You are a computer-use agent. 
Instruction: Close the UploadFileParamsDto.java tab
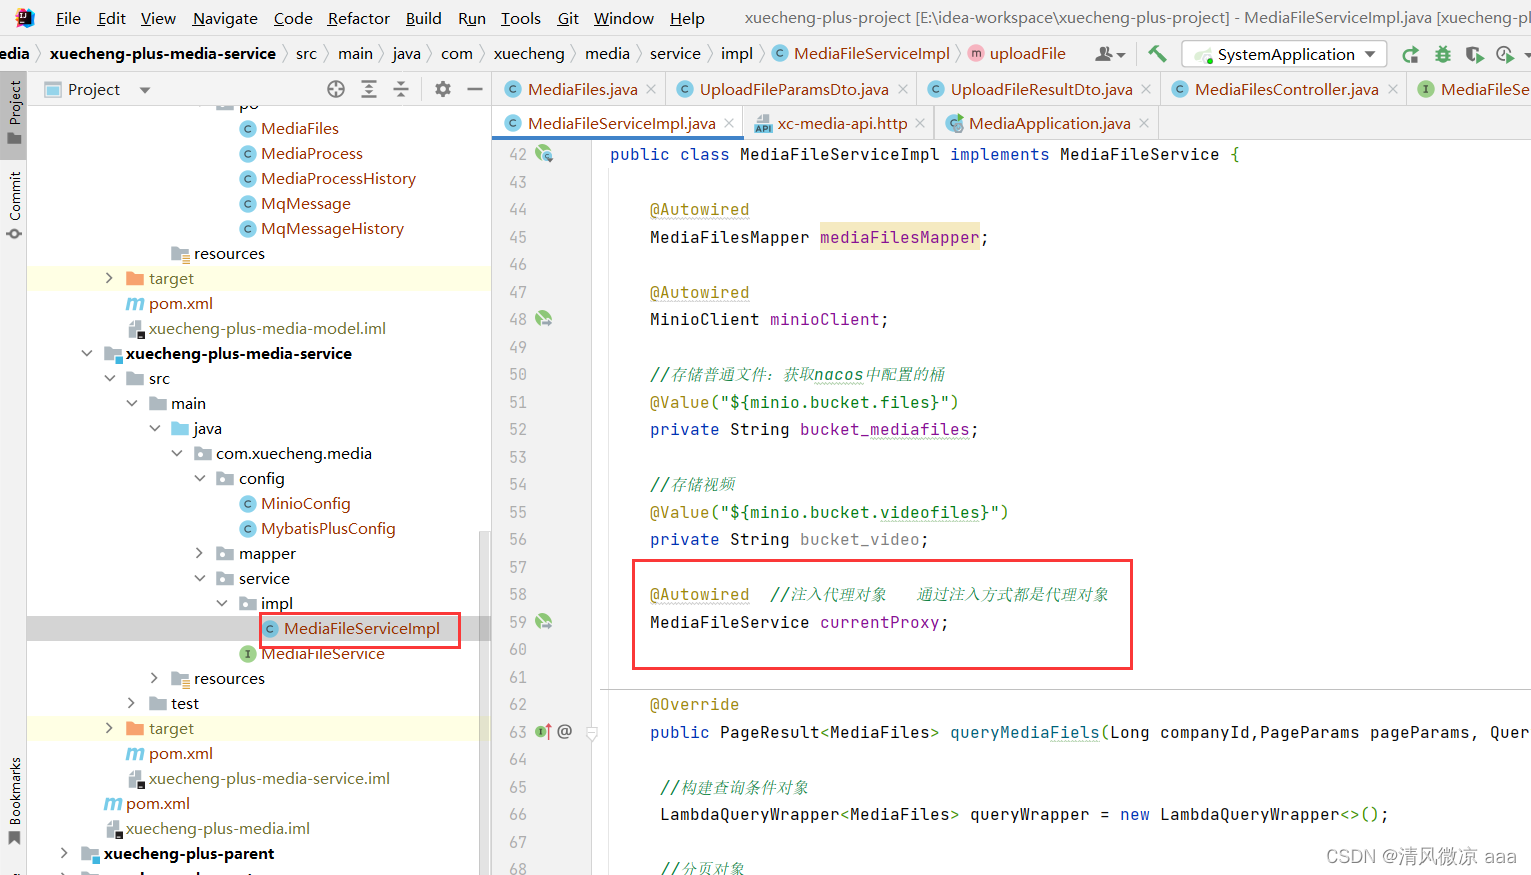point(903,89)
